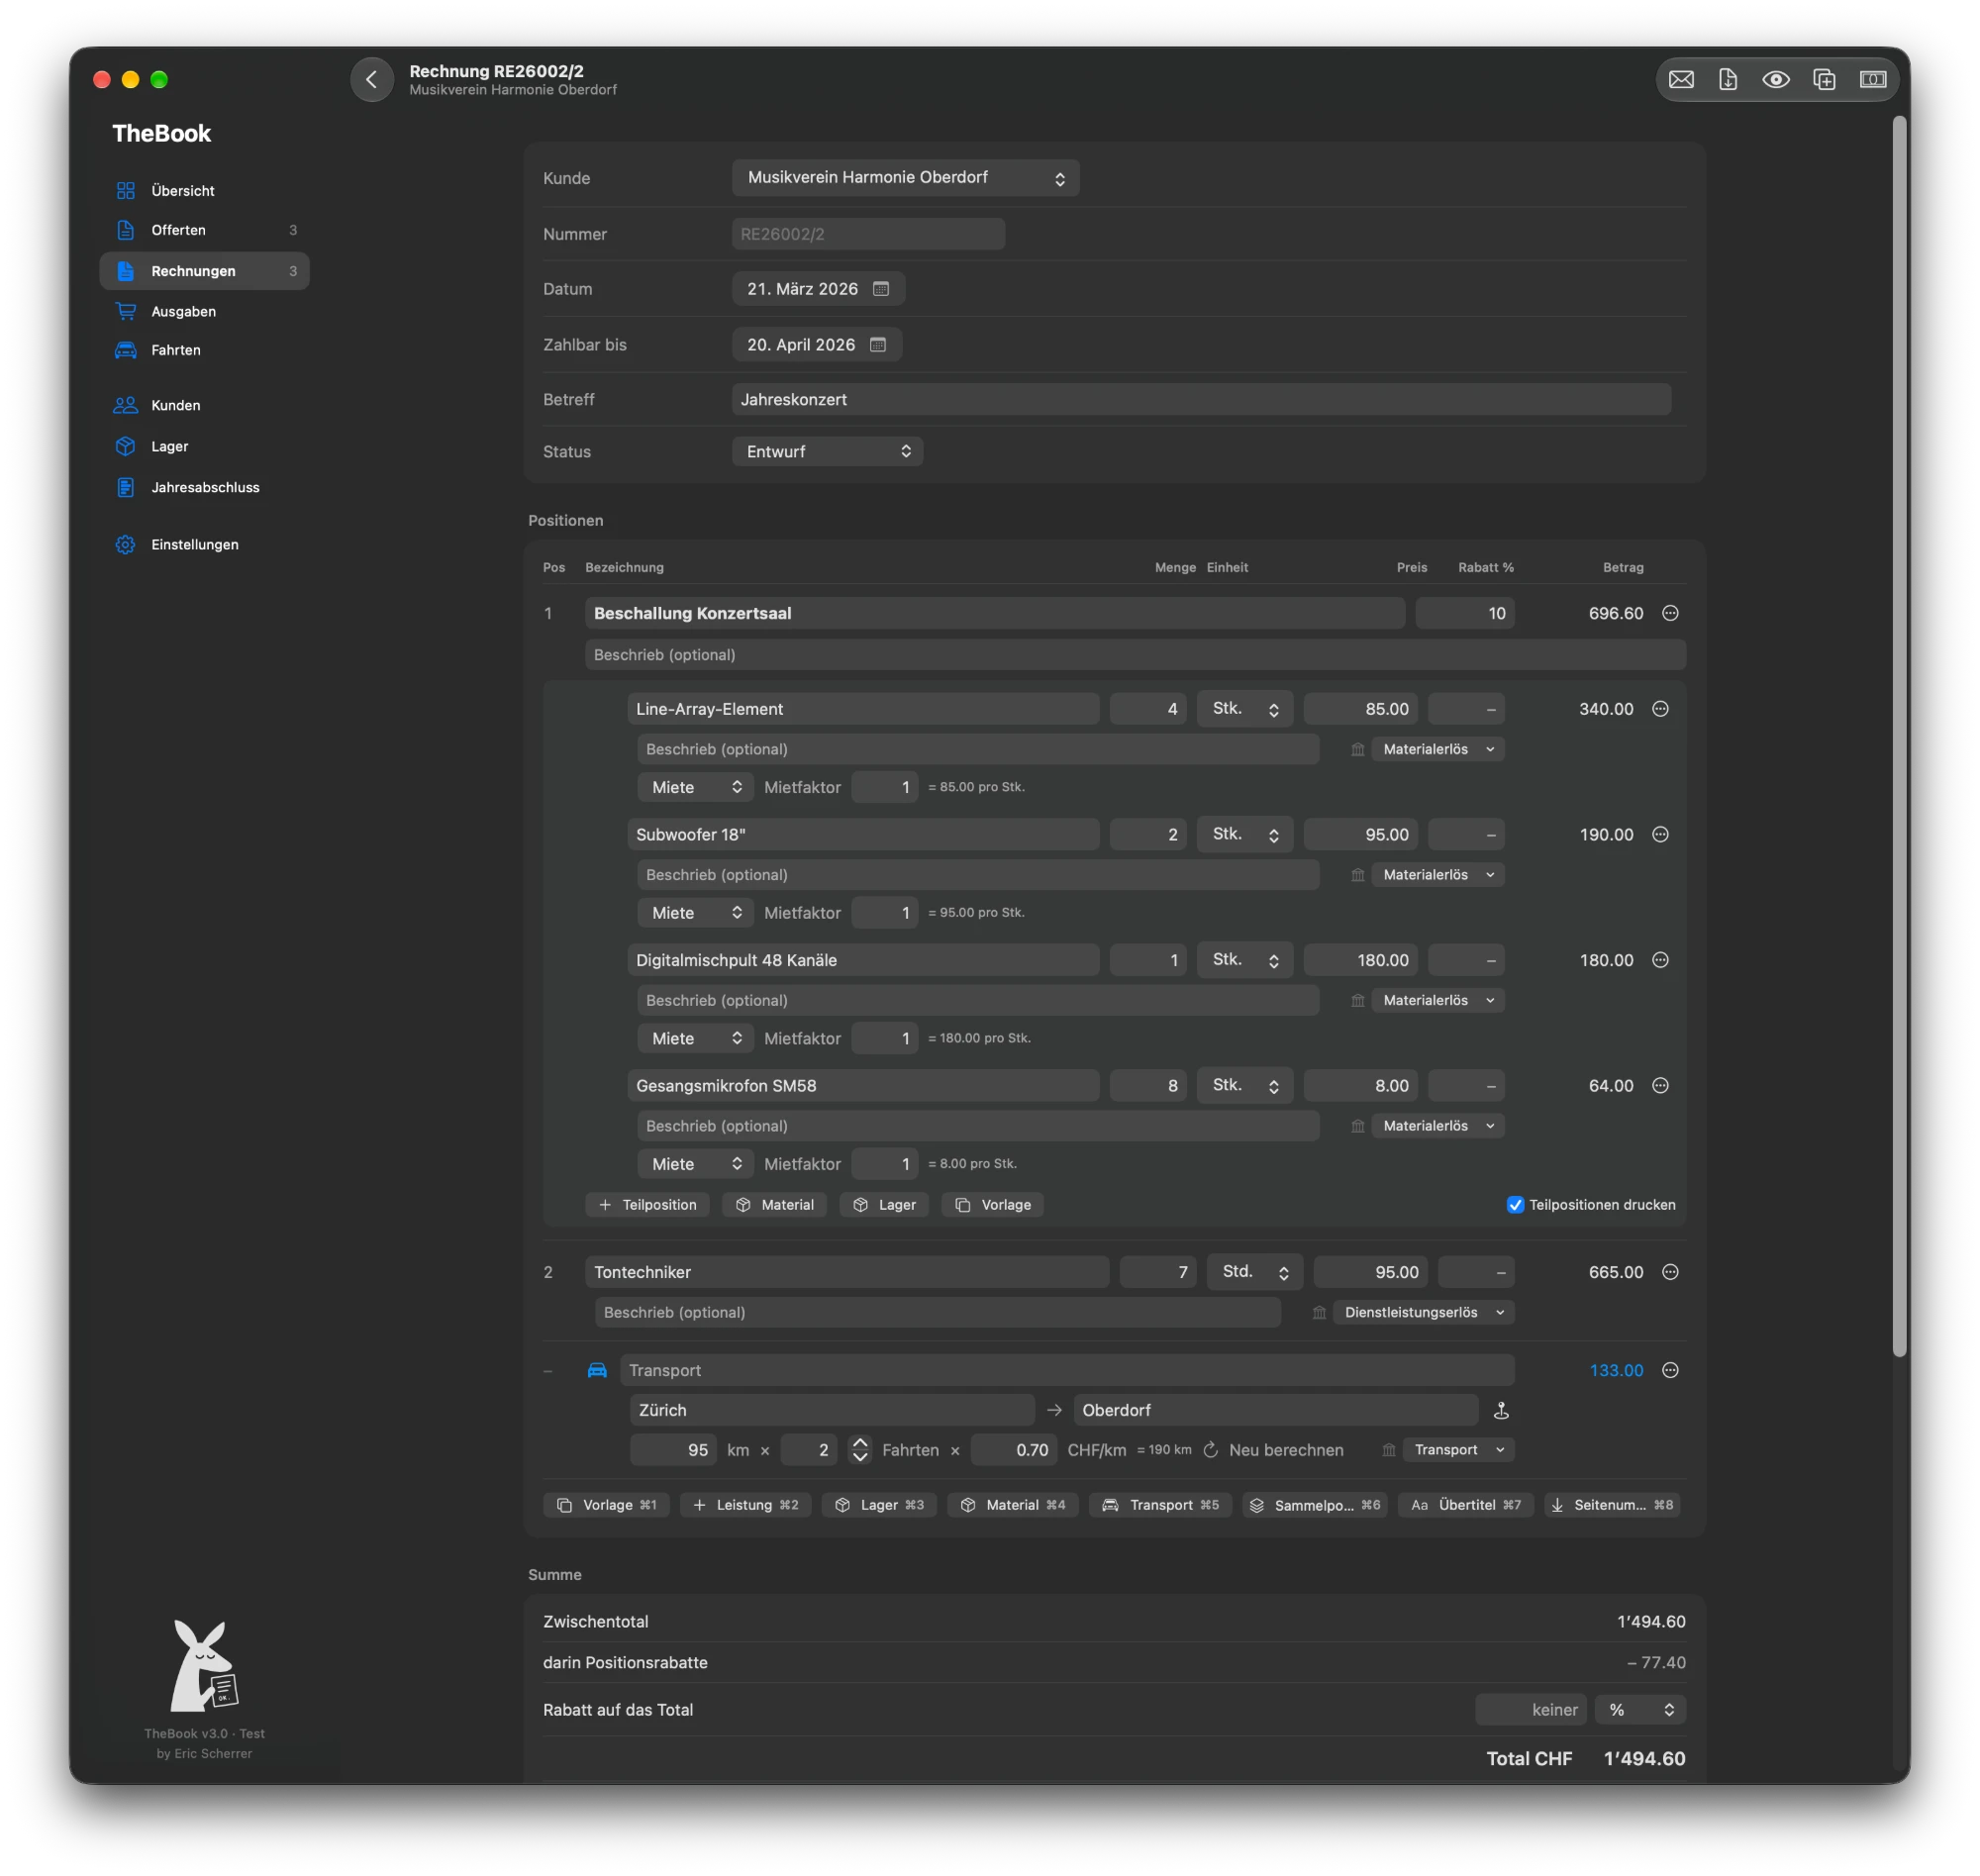Go to Offerten in sidebar

click(x=204, y=230)
